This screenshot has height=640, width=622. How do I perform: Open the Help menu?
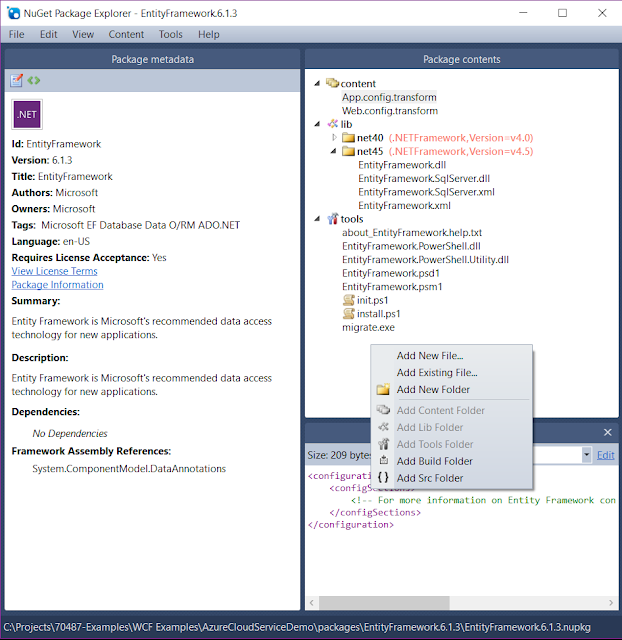point(209,34)
